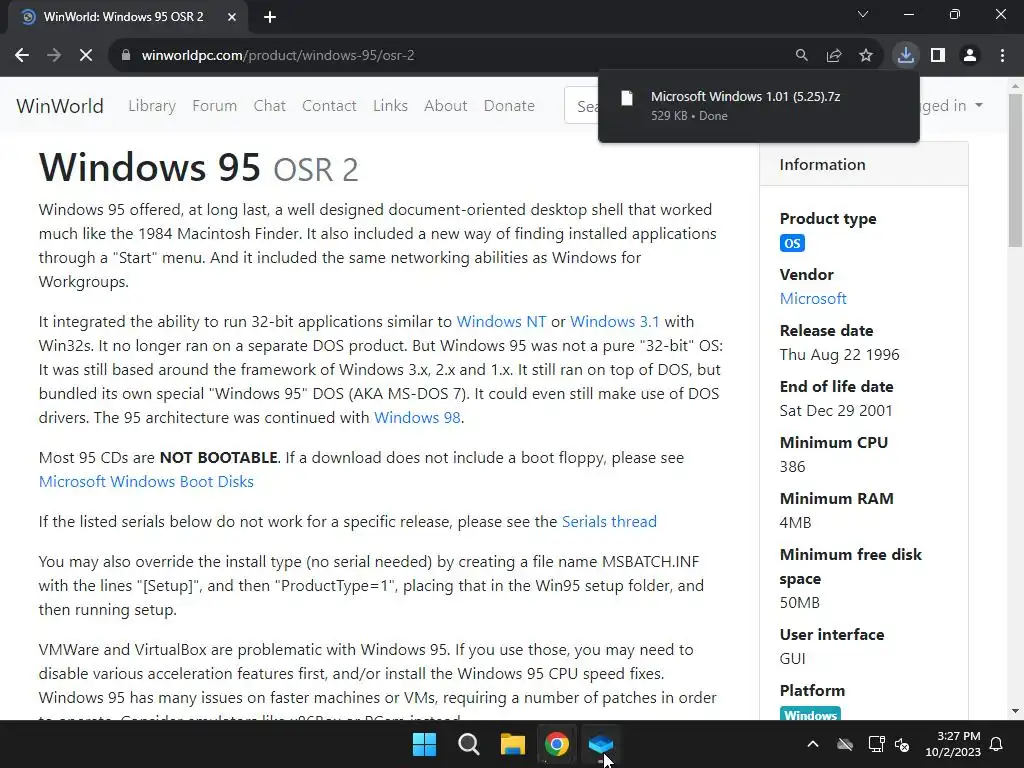This screenshot has width=1024, height=768.
Task: Open downloaded Microsoft Windows 1.01 file
Action: point(758,106)
